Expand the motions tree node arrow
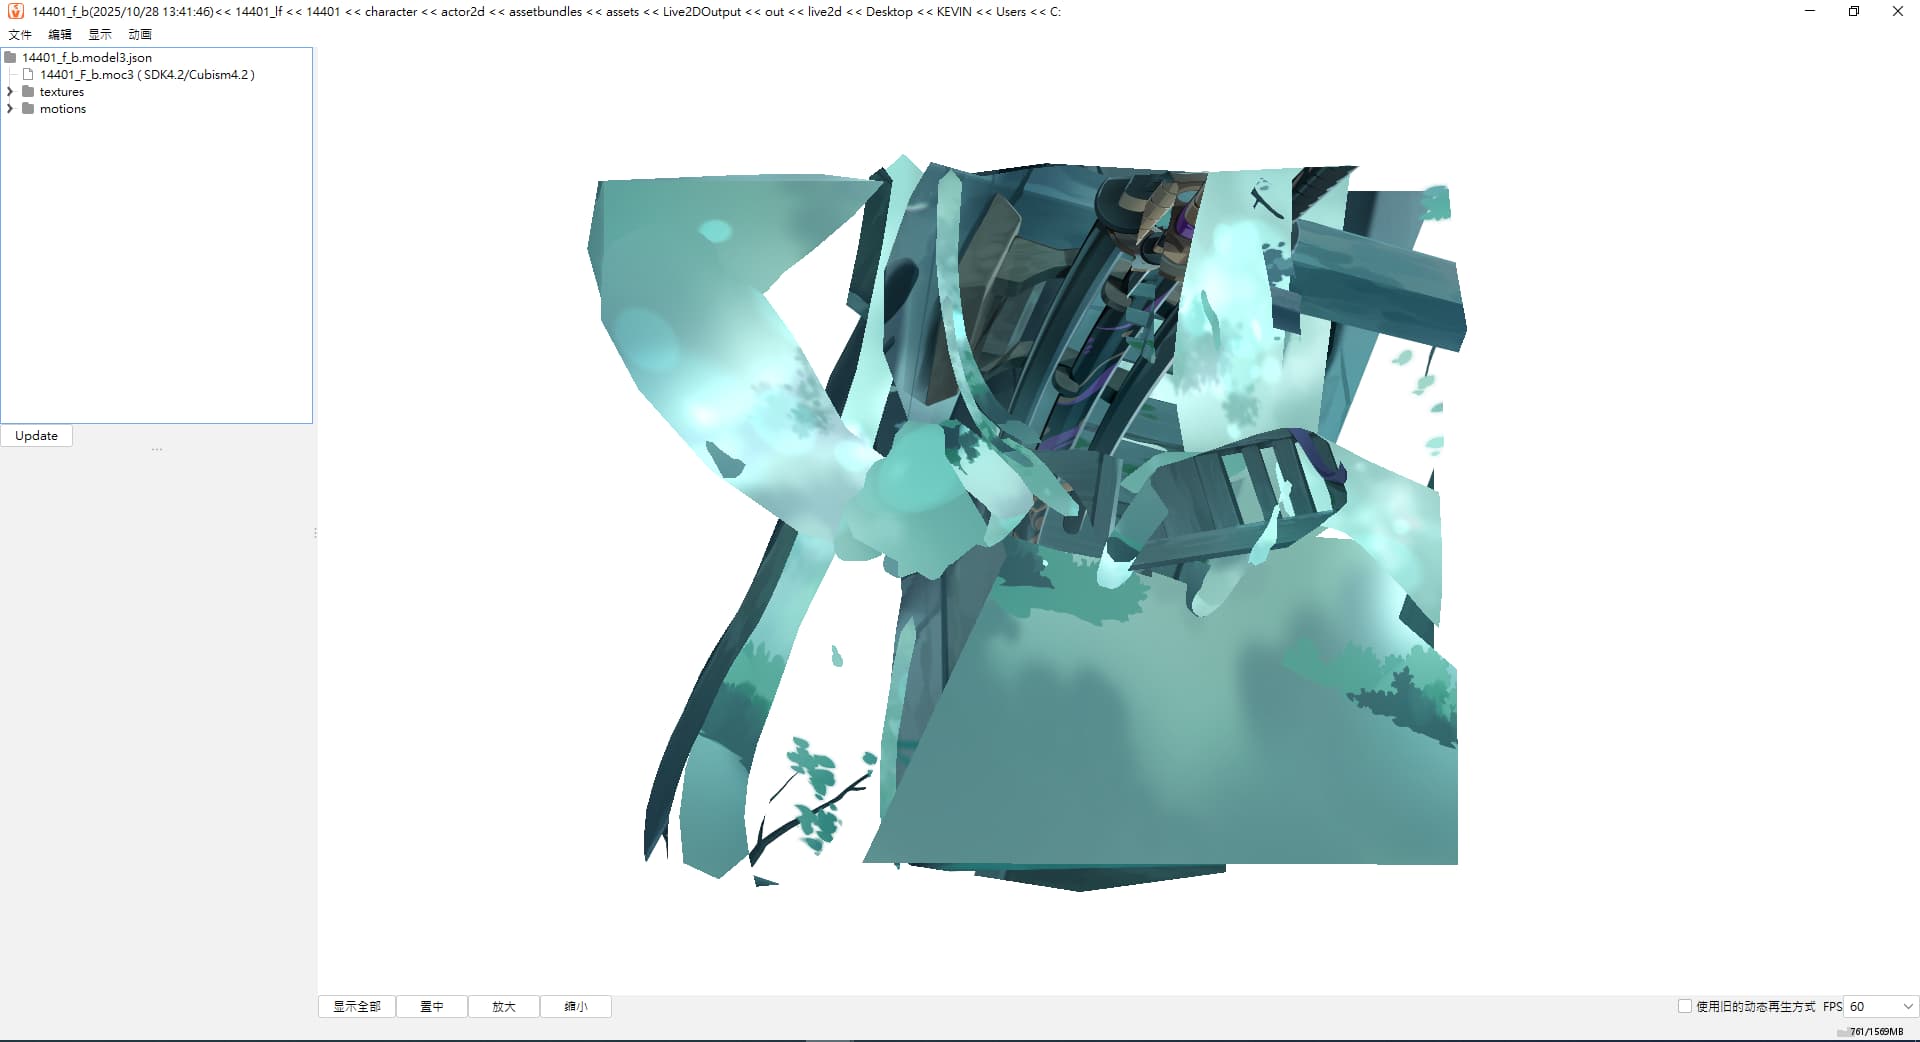 pos(10,109)
